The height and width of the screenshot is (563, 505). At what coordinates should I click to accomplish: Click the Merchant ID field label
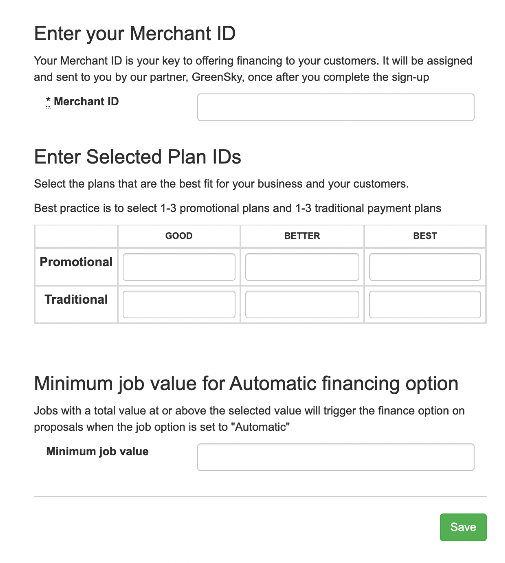coord(86,101)
